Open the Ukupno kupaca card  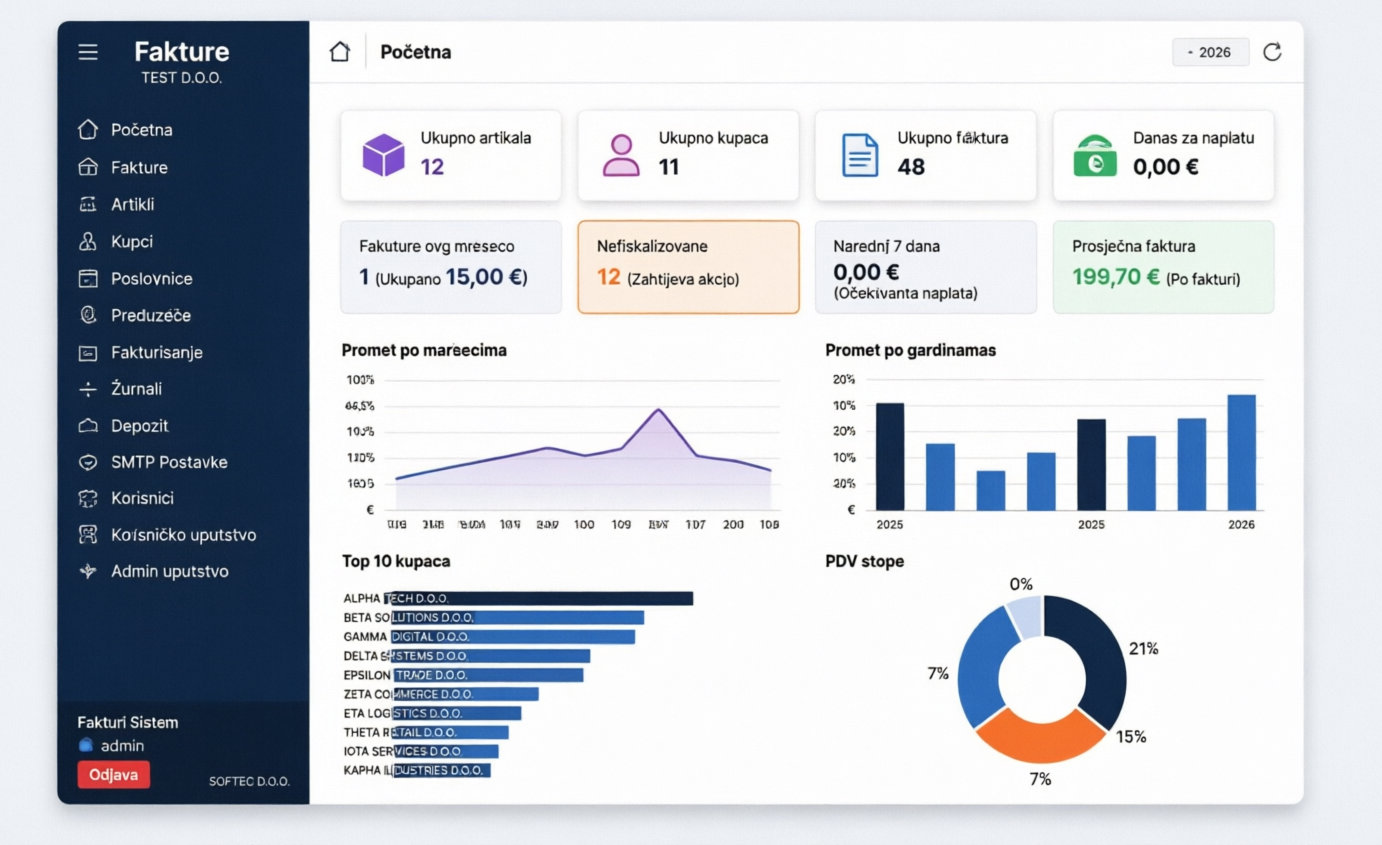point(688,155)
